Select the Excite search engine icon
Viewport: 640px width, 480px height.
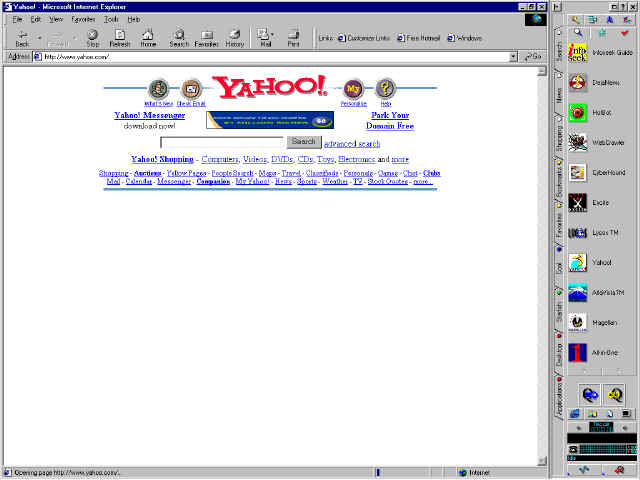pyautogui.click(x=577, y=202)
